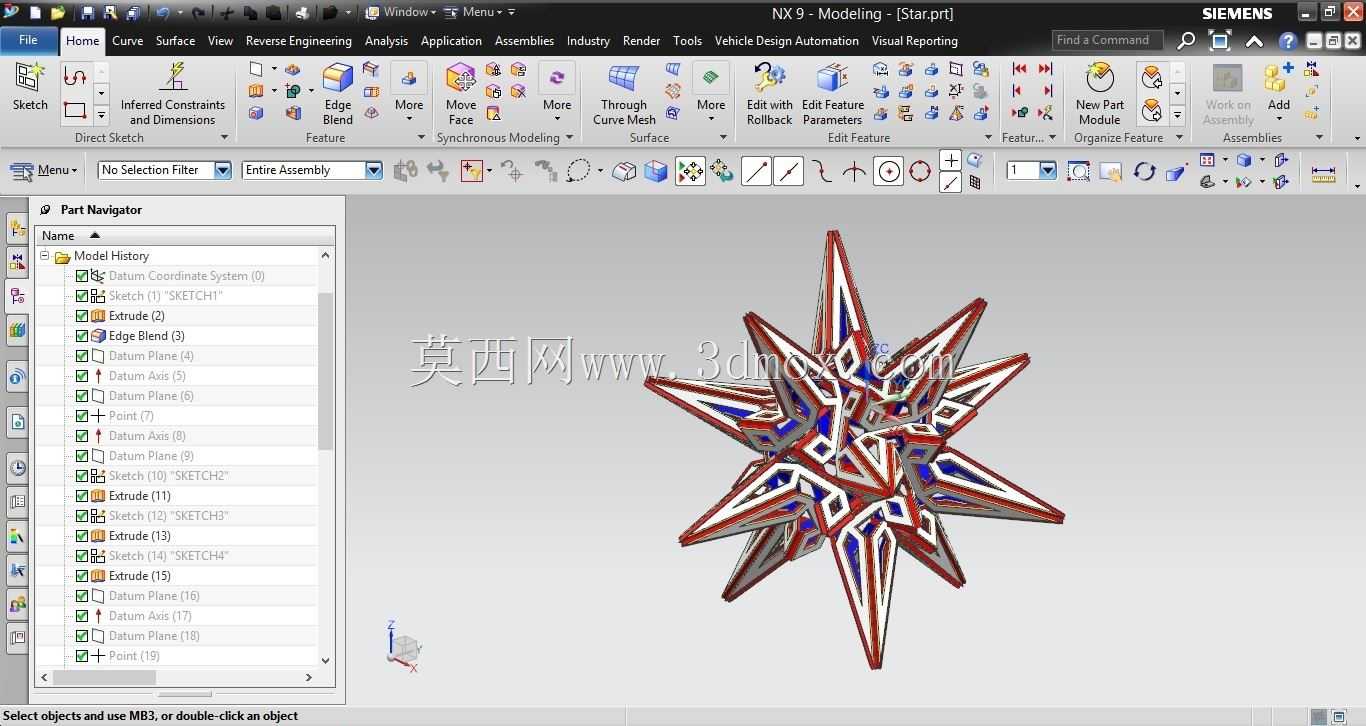Launch the Move Face command
Screen dimensions: 1366x726
click(461, 94)
